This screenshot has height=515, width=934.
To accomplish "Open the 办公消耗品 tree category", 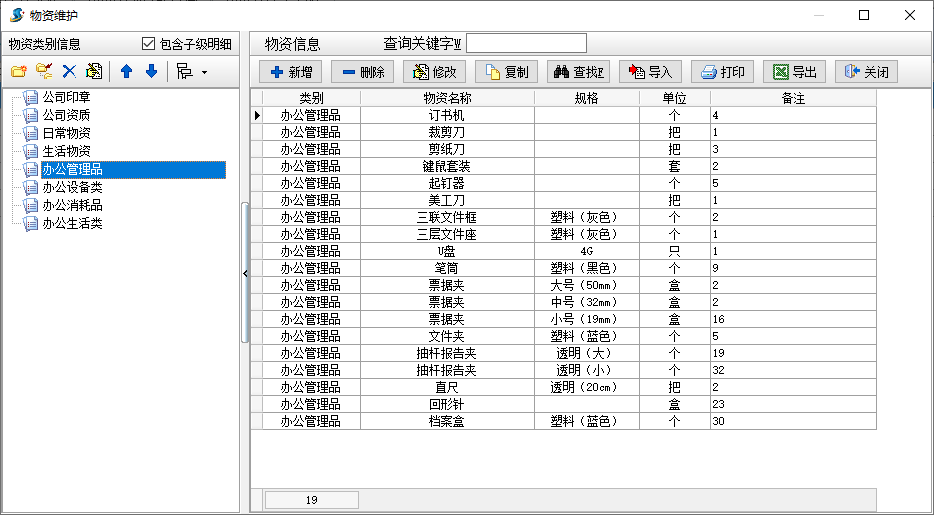I will pyautogui.click(x=72, y=205).
